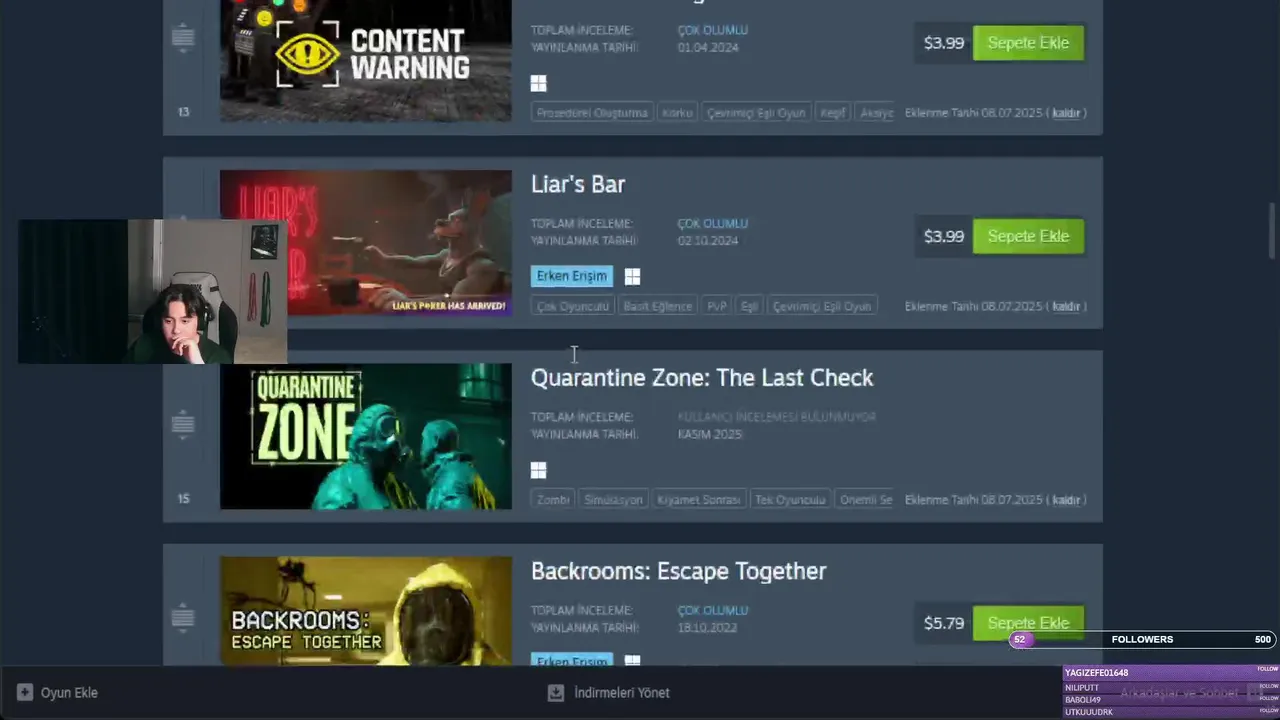This screenshot has width=1280, height=720.
Task: Click the Erken Erişim badge on Liar's Bar
Action: click(572, 276)
